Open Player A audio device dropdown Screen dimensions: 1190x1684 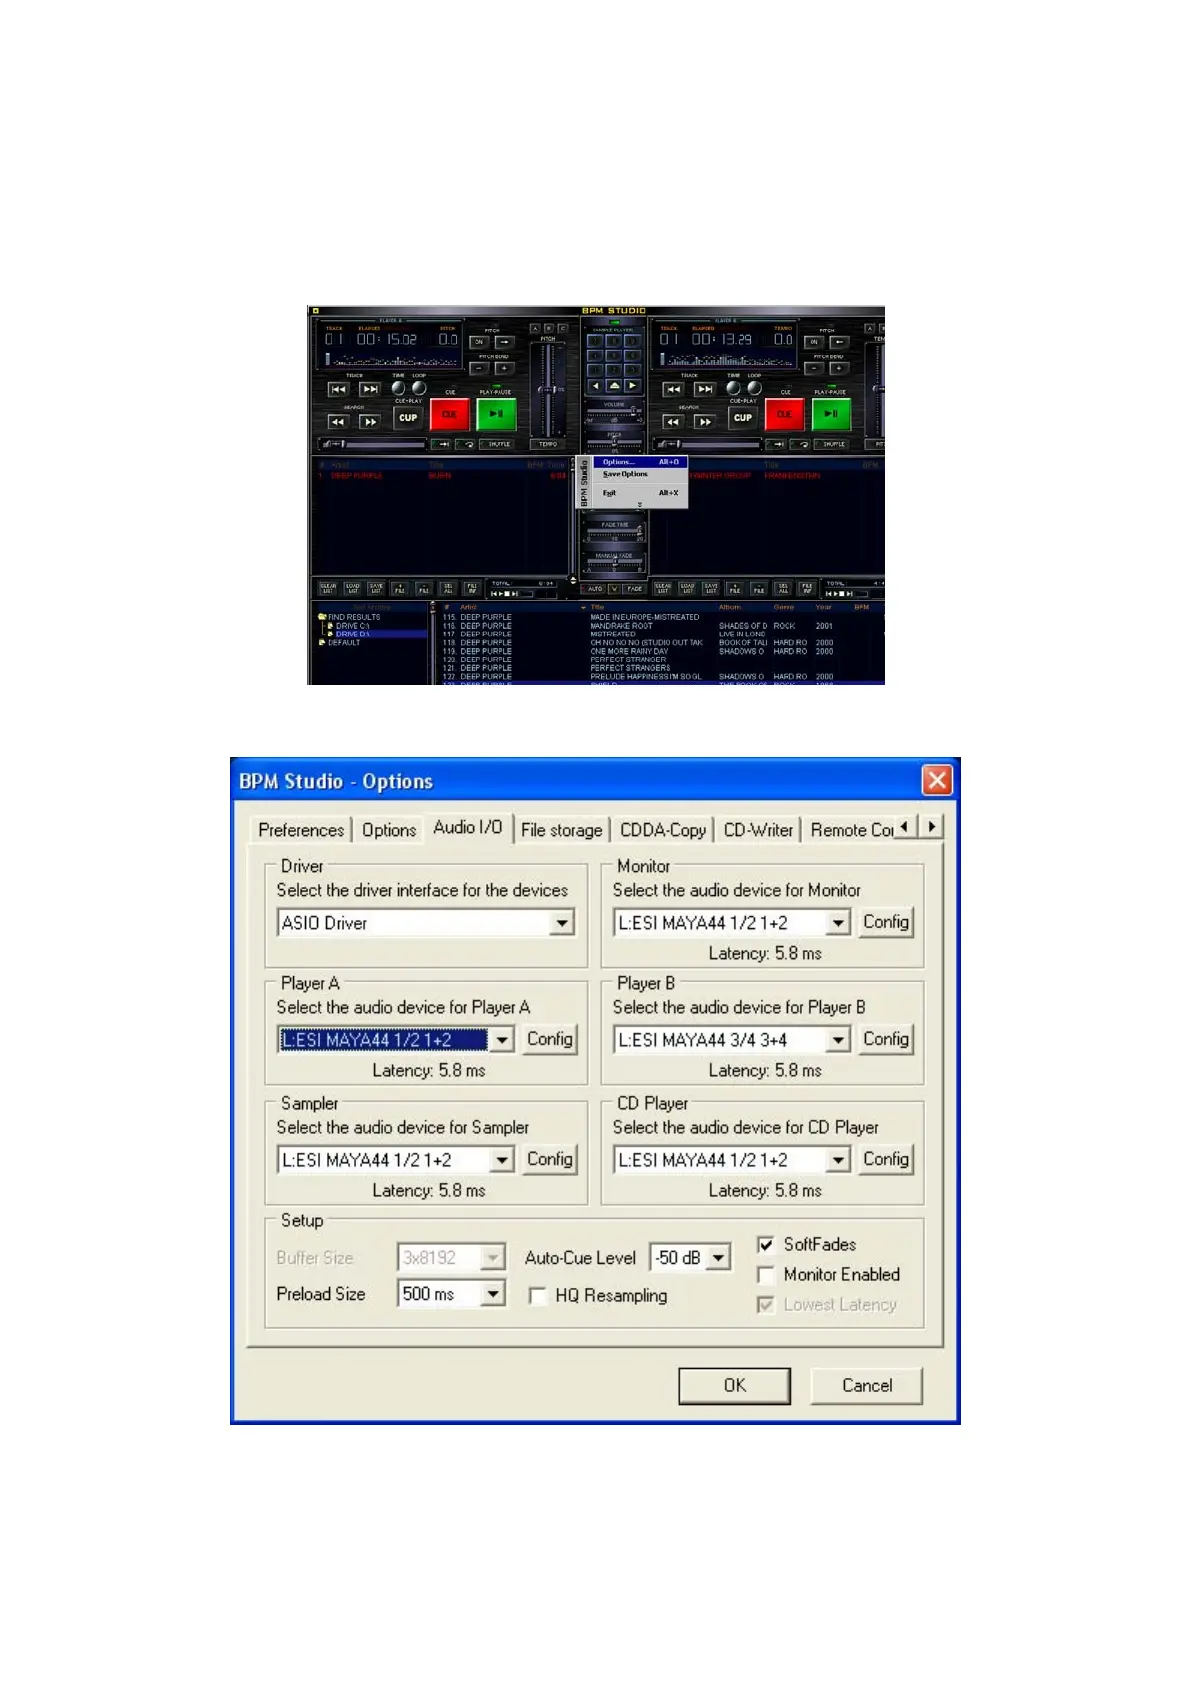[502, 1040]
